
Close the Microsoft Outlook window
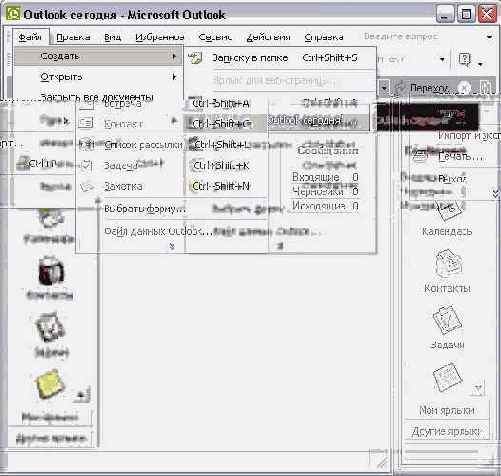click(487, 14)
